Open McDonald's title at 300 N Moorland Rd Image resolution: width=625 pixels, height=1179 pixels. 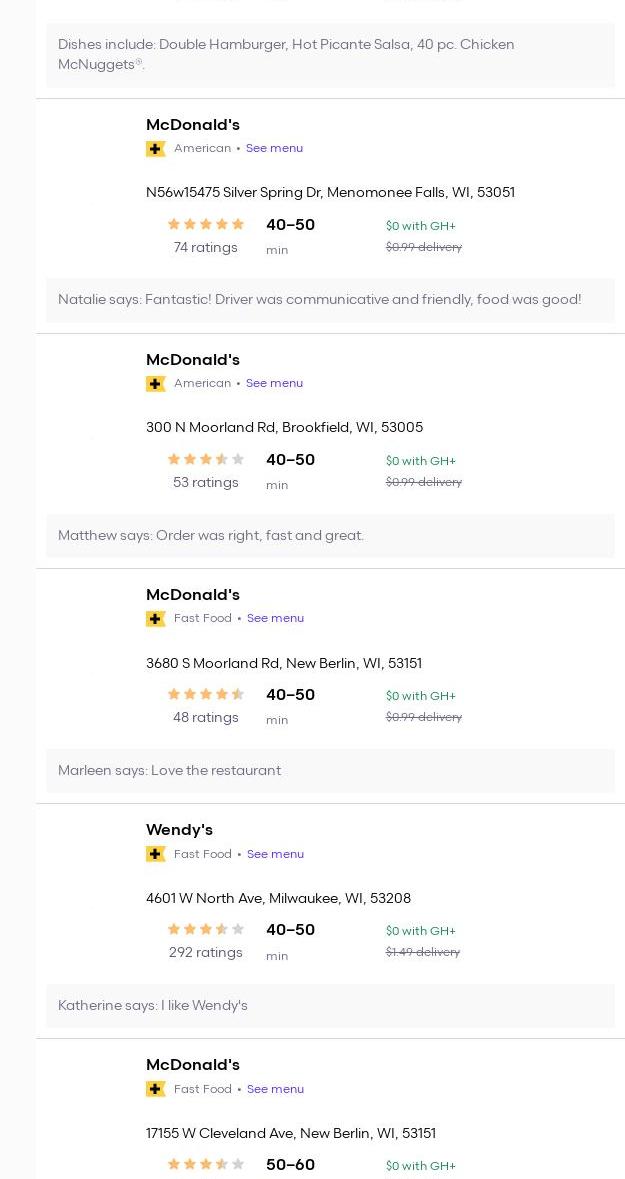(193, 360)
